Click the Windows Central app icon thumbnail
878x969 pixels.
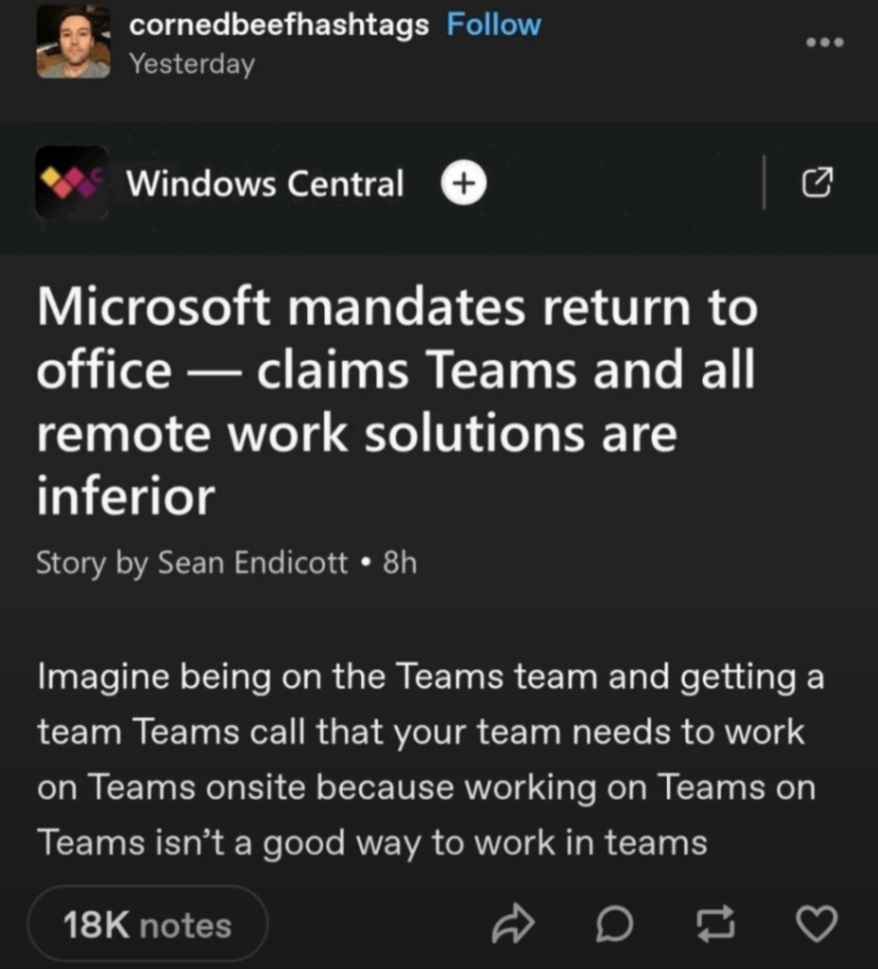click(x=73, y=183)
